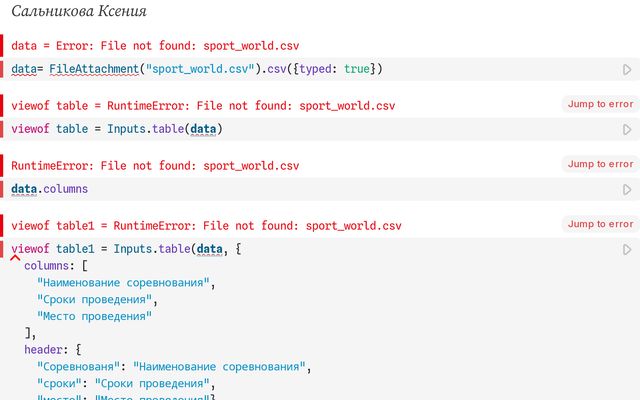Screen dimensions: 640x400
Task: Click the red caret syntax marker under viewof
Action: (x=15, y=258)
